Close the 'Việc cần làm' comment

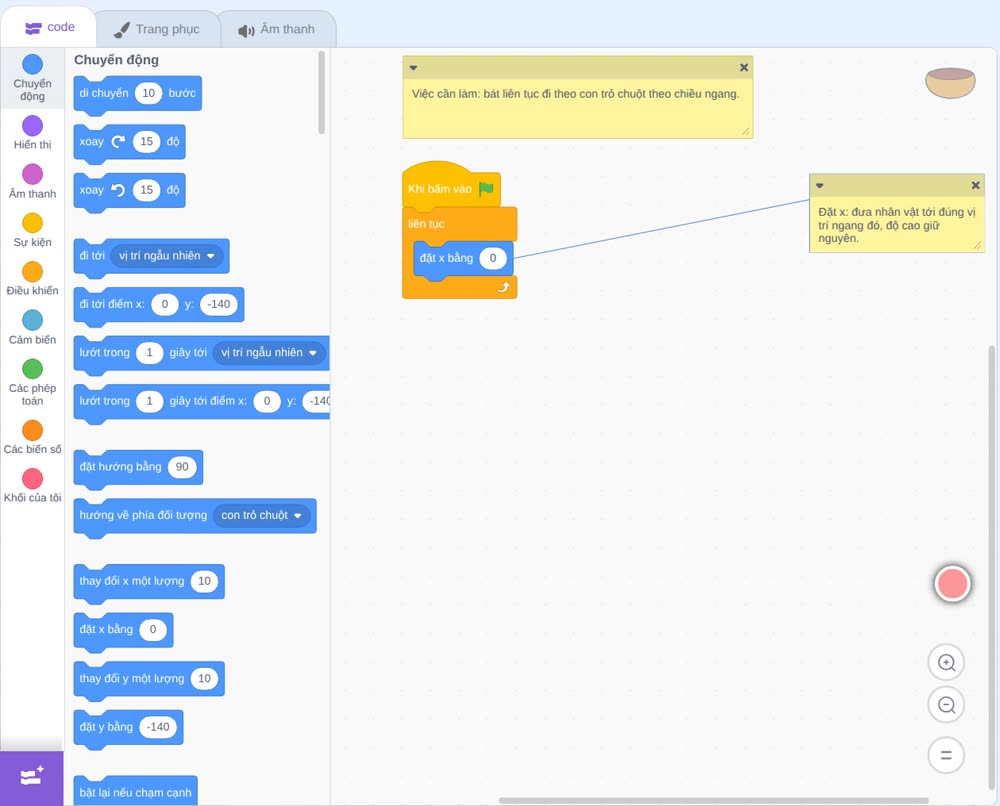(744, 68)
